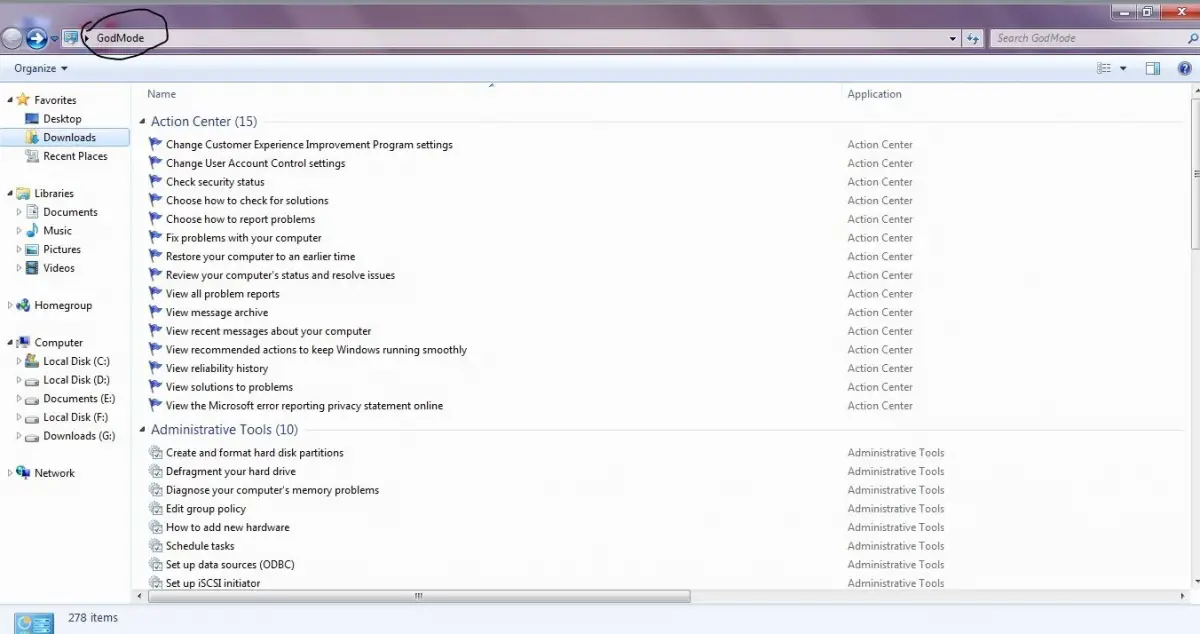The image size is (1200, 634).
Task: Collapse the Computer group
Action: point(10,342)
